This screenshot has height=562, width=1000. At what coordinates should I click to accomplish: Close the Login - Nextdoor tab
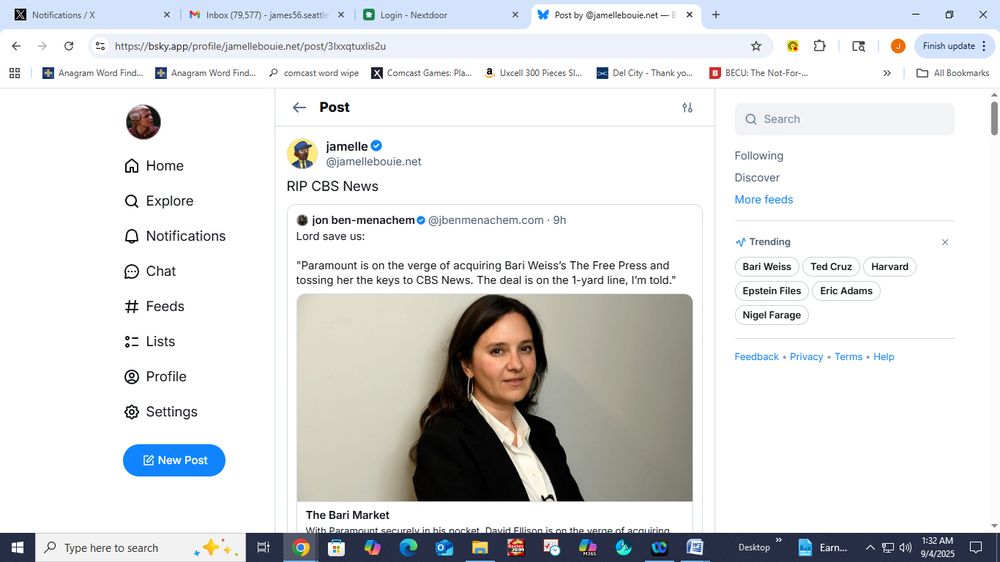coord(515,15)
